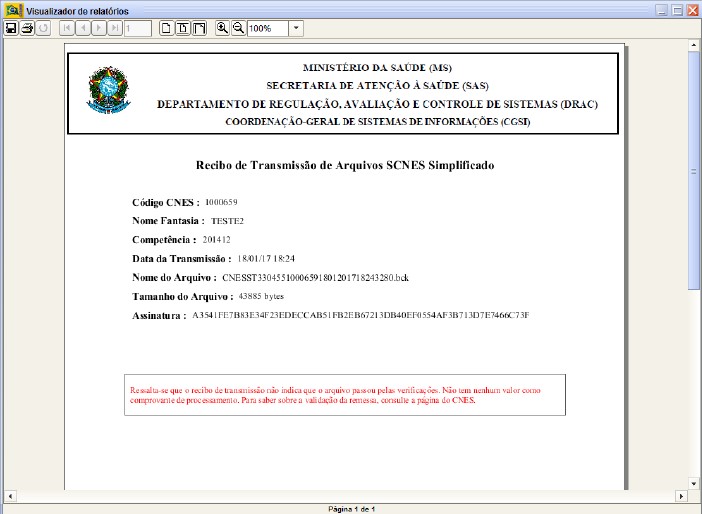Click the 100% zoom input field

coord(267,28)
